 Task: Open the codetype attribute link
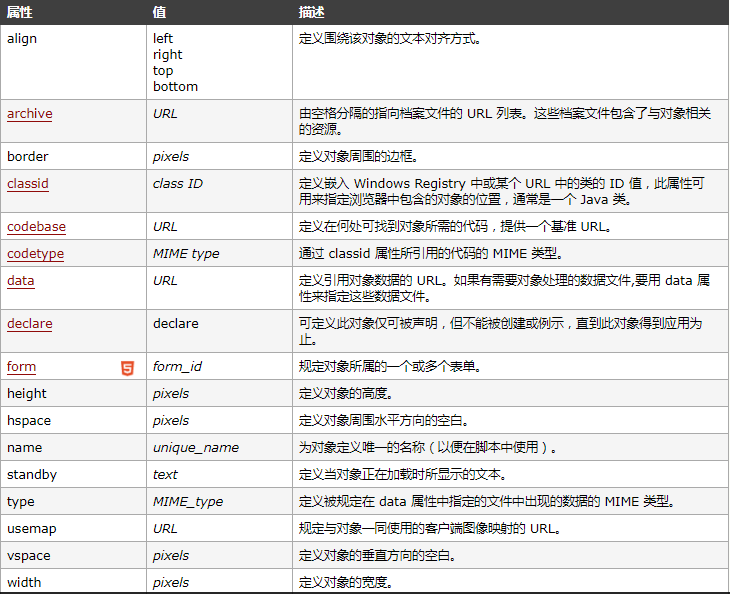tap(35, 254)
